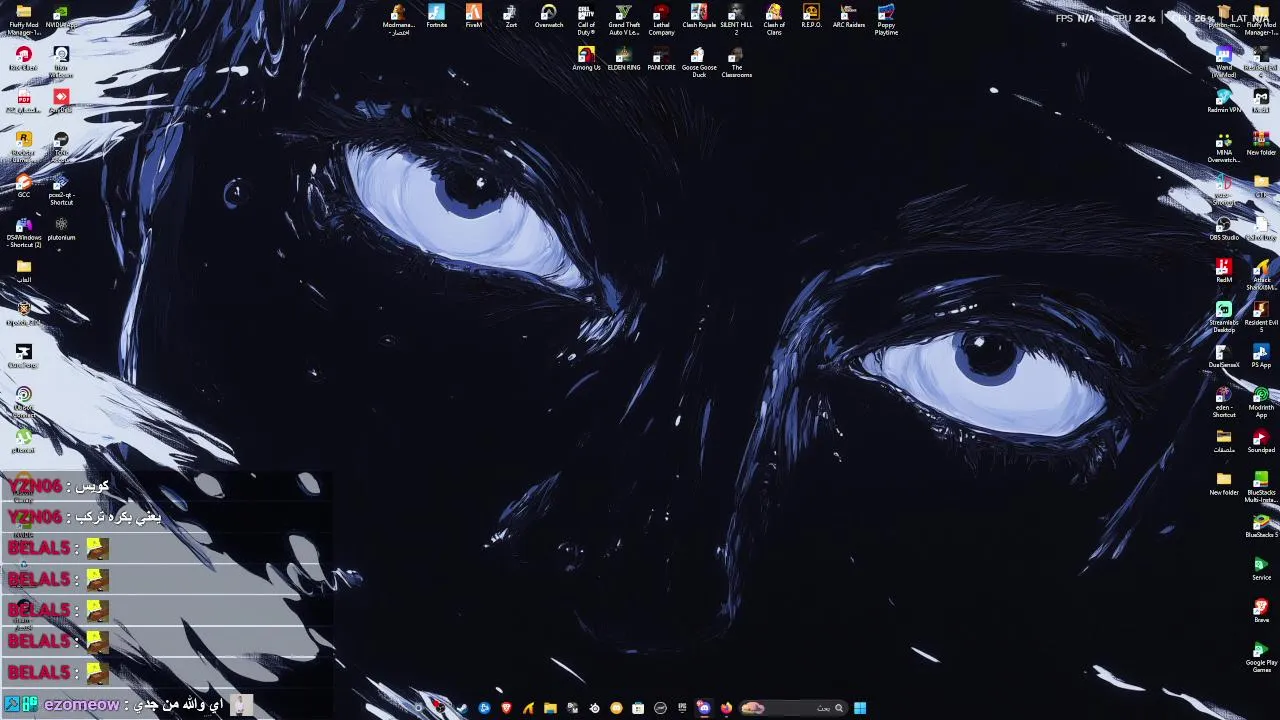Open the Brave desktop shortcut
This screenshot has width=1280, height=720.
[x=1261, y=611]
